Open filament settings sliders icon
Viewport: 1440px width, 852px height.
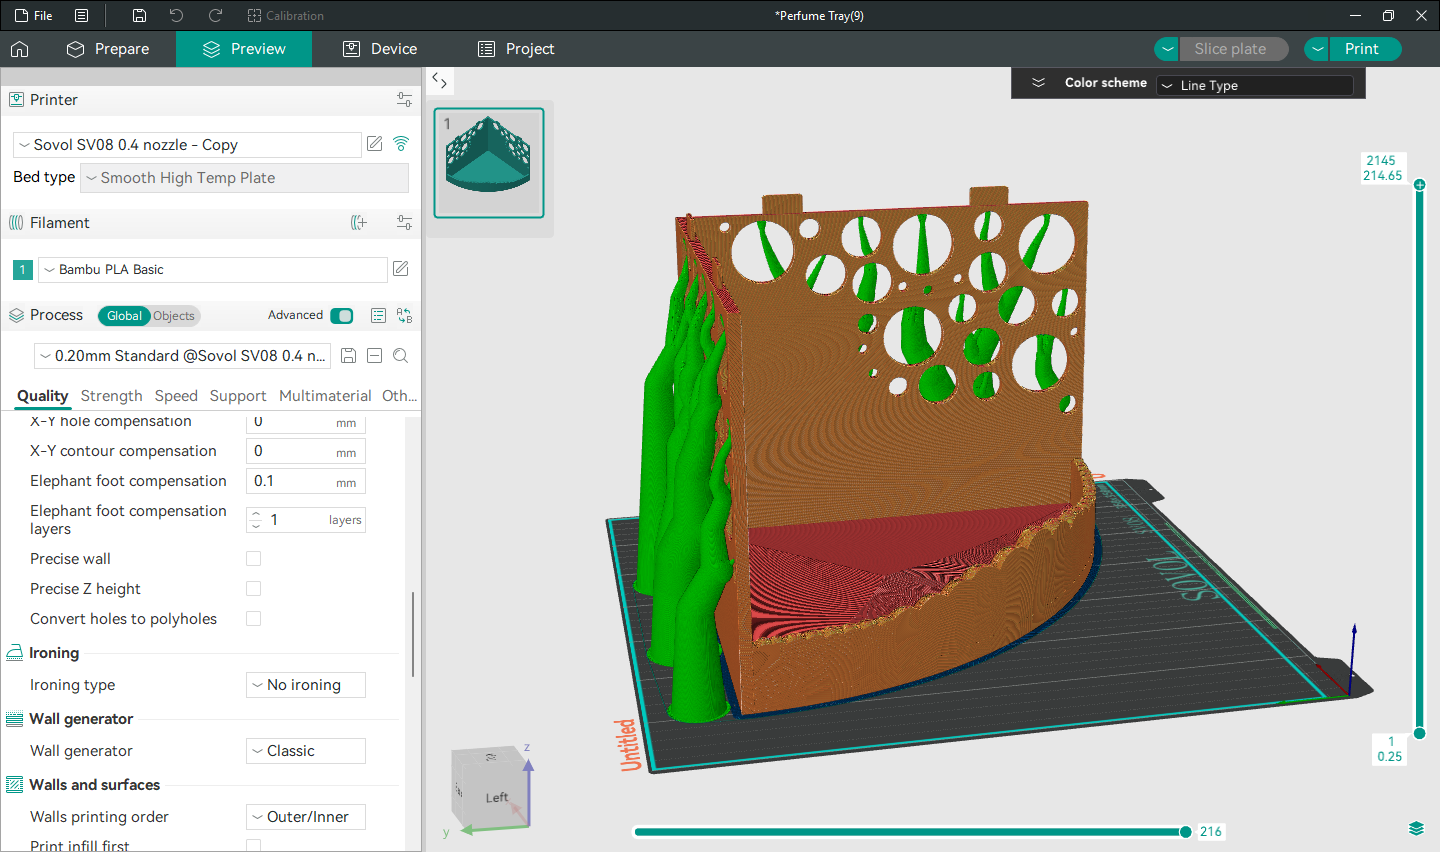pos(404,222)
